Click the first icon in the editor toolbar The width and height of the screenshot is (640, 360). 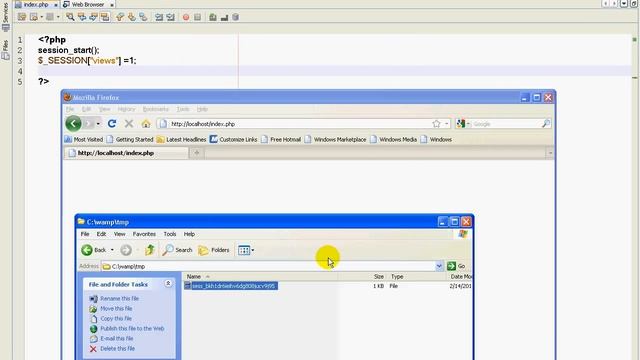click(x=22, y=17)
